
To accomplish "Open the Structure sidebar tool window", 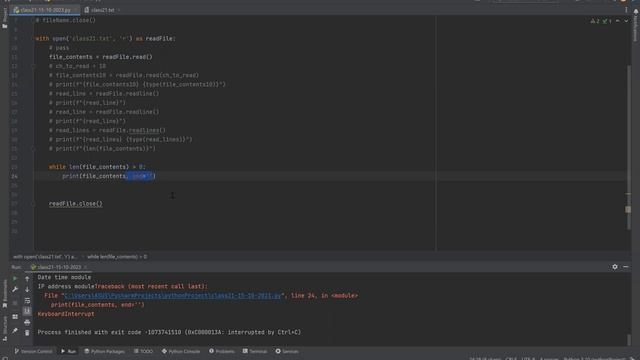I will [x=4, y=329].
